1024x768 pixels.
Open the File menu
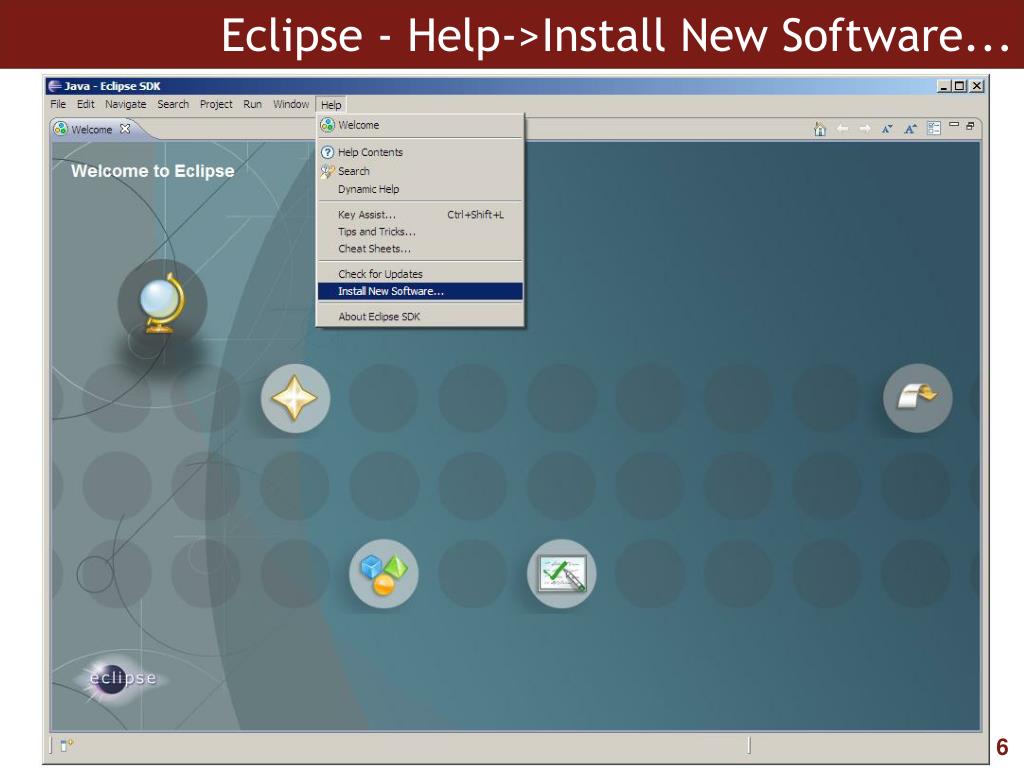(58, 104)
